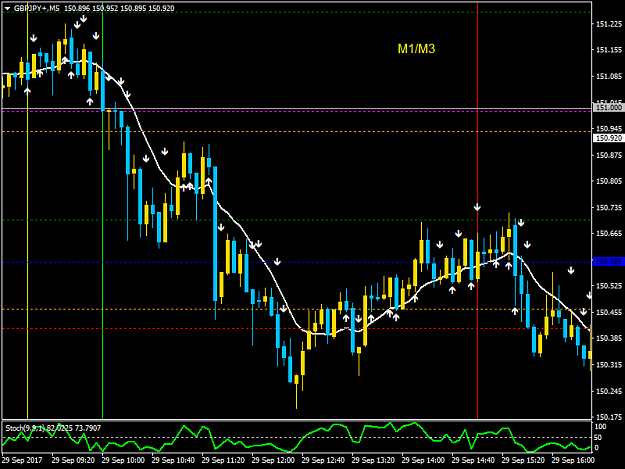Image resolution: width=625 pixels, height=469 pixels.
Task: Click the 29 Sep 12:00 time label
Action: tap(273, 460)
